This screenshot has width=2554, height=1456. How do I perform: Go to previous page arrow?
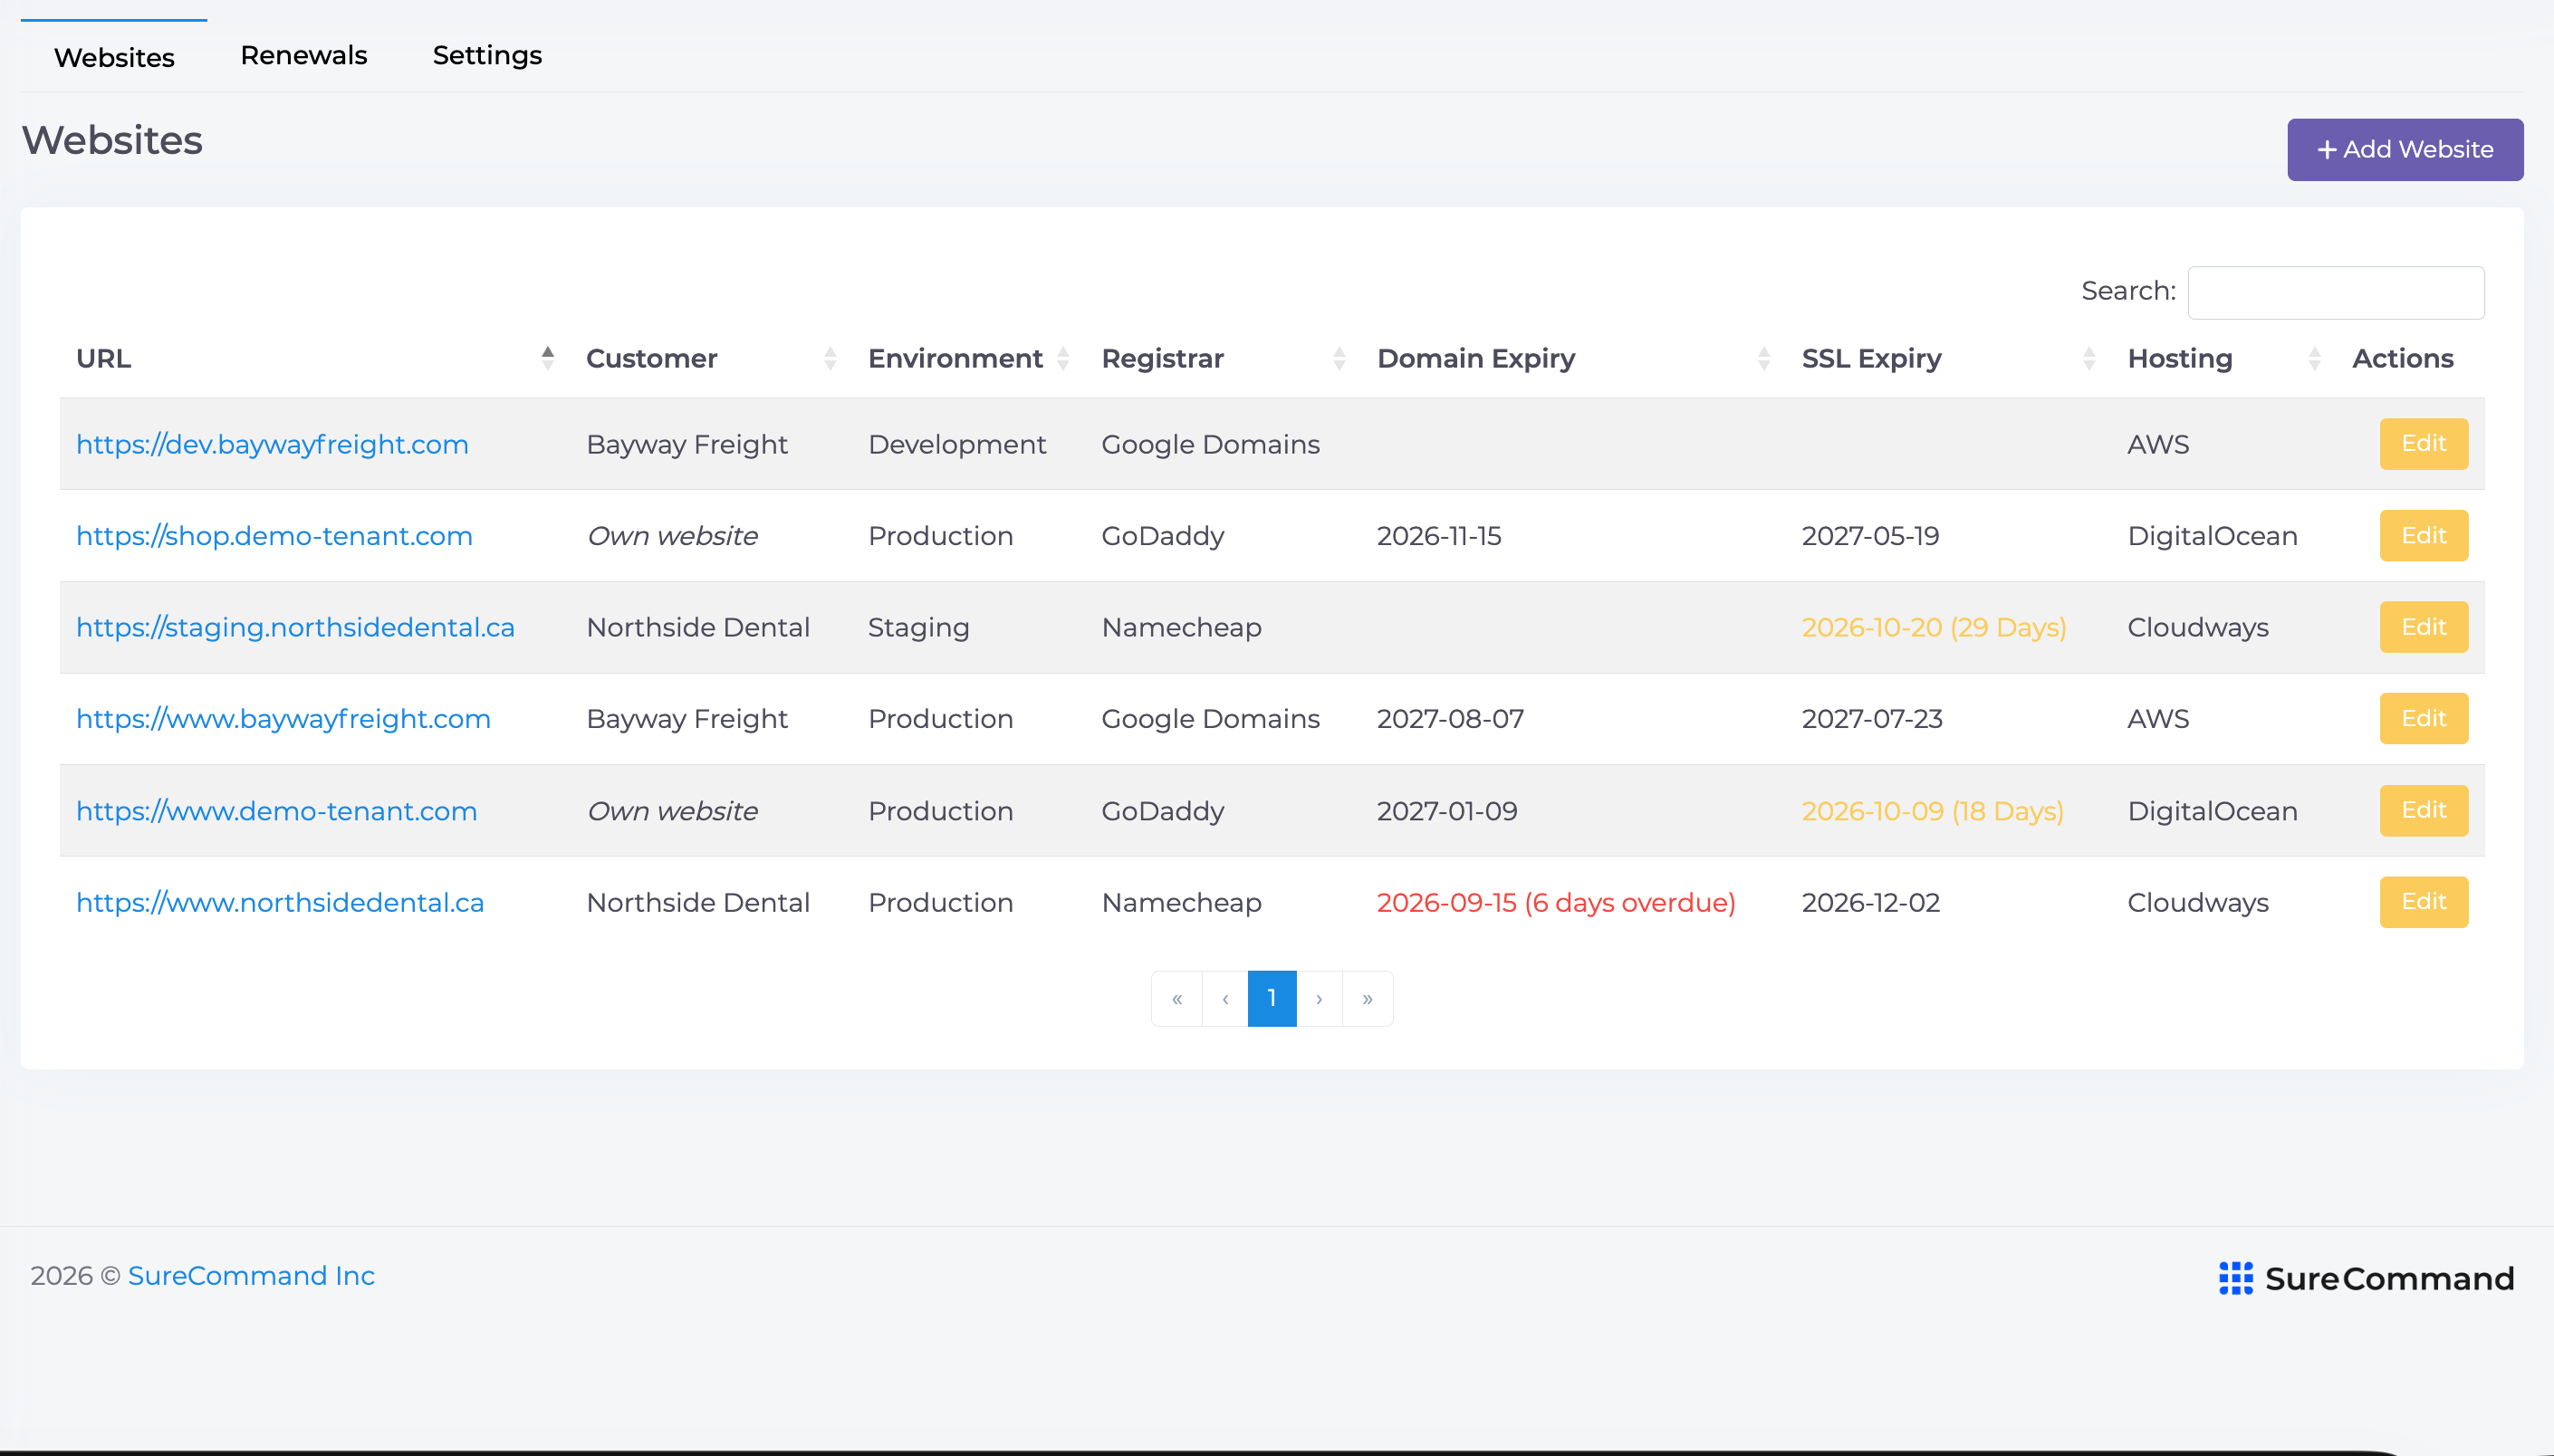(1225, 998)
